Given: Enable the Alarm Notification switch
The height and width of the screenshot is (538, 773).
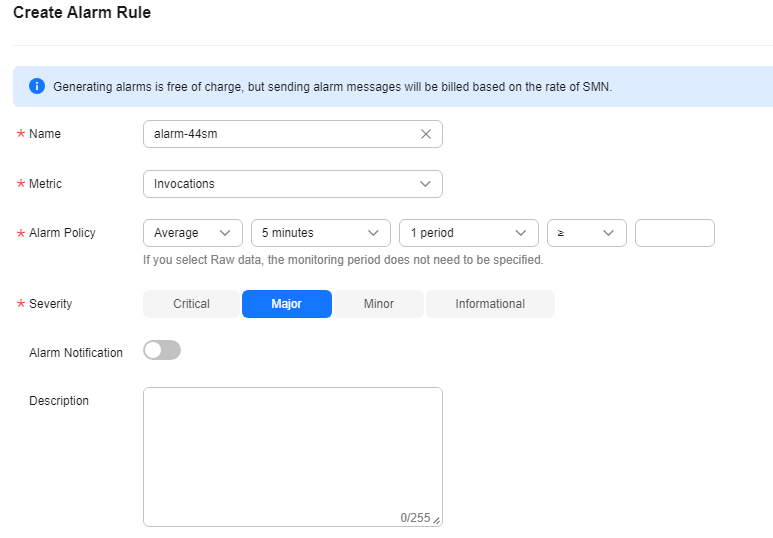Looking at the screenshot, I should click(x=162, y=350).
